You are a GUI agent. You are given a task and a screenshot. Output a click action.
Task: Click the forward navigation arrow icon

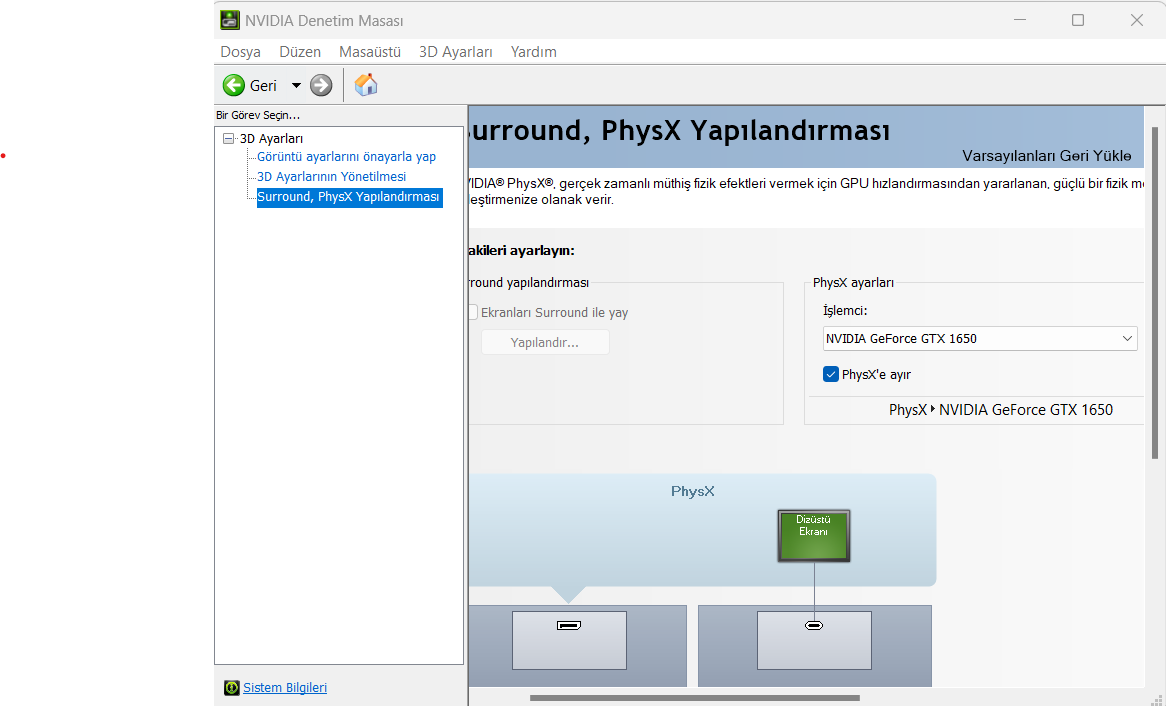[321, 86]
